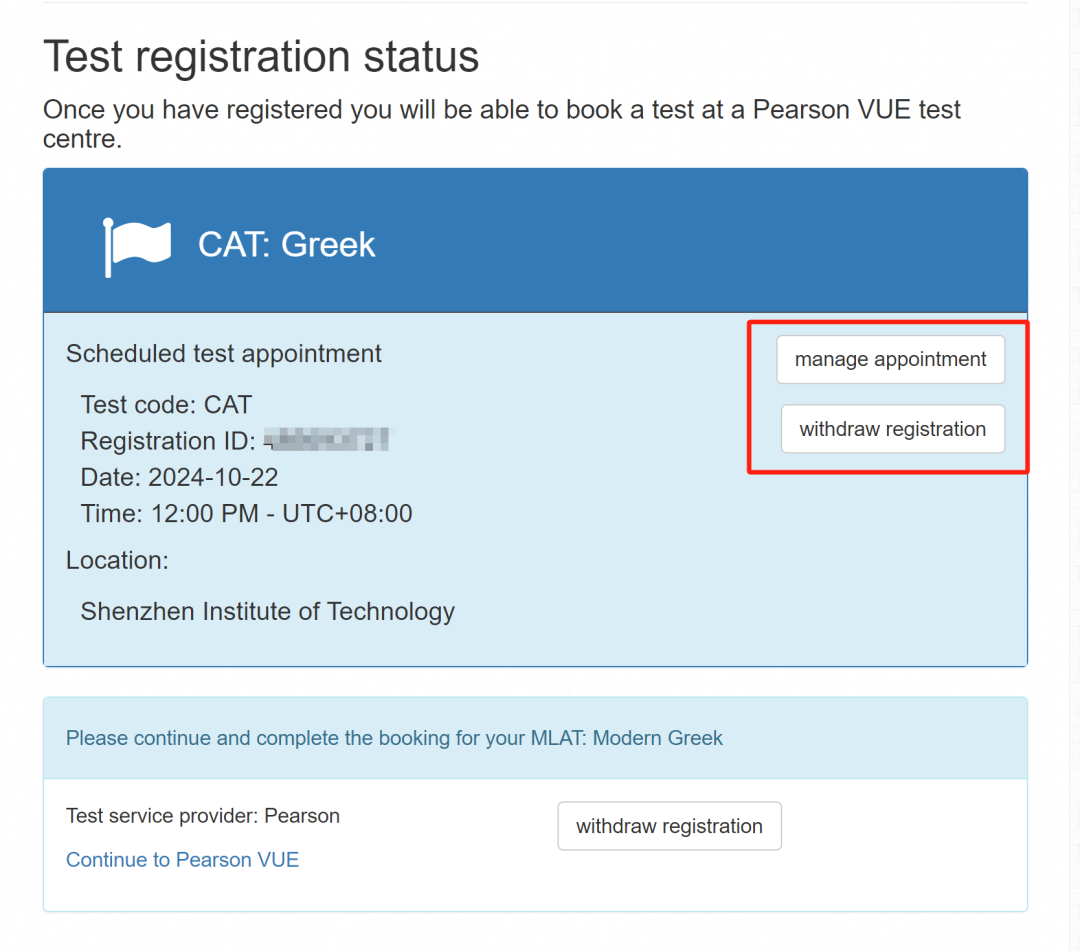This screenshot has height=951, width=1080.
Task: Select the date 2024-10-22
Action: [x=213, y=477]
